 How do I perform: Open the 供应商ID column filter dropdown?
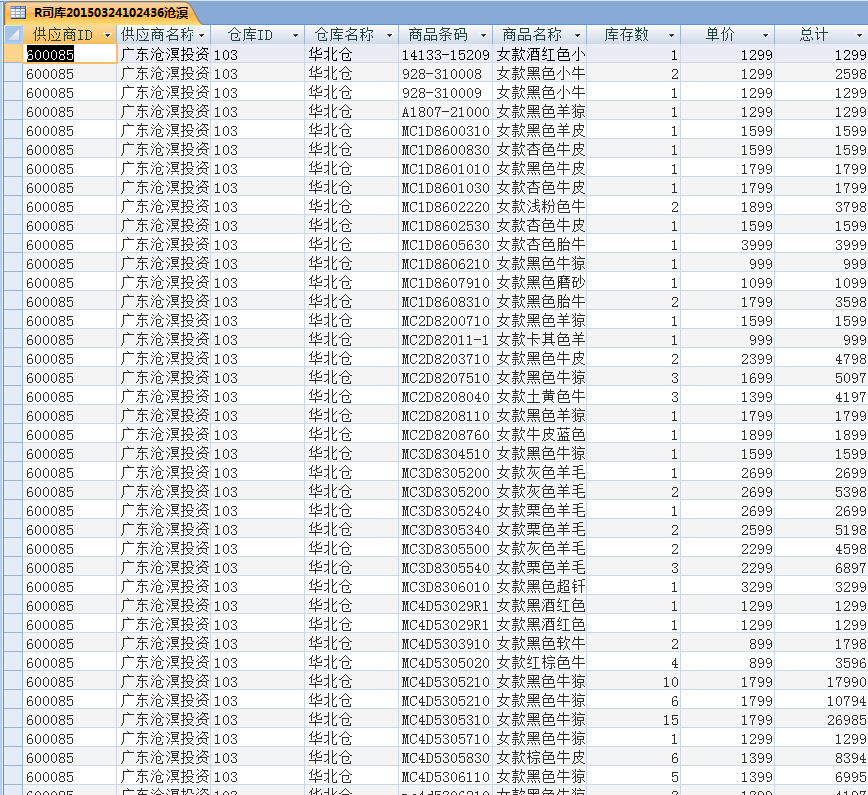coord(107,35)
